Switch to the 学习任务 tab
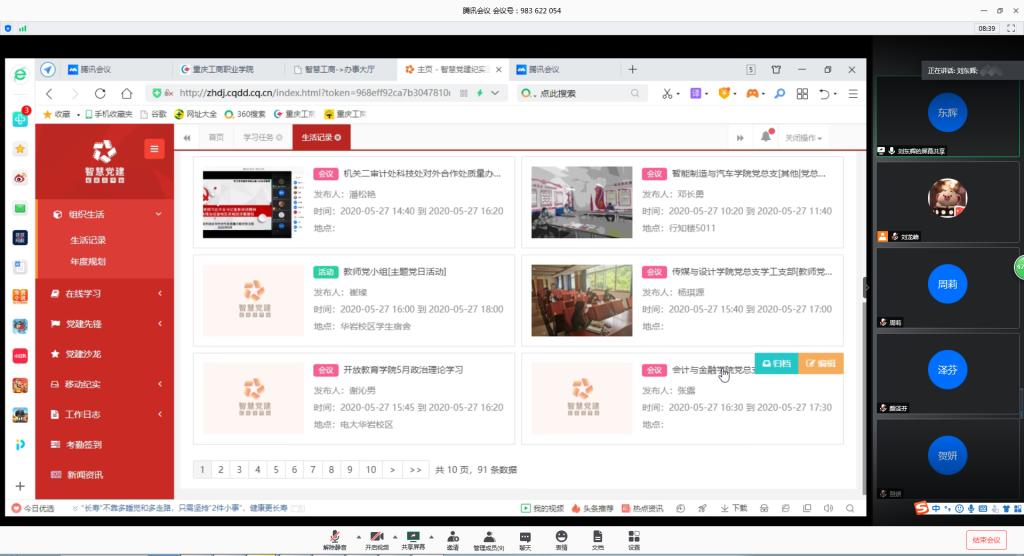Viewport: 1024px width, 556px height. pos(264,137)
